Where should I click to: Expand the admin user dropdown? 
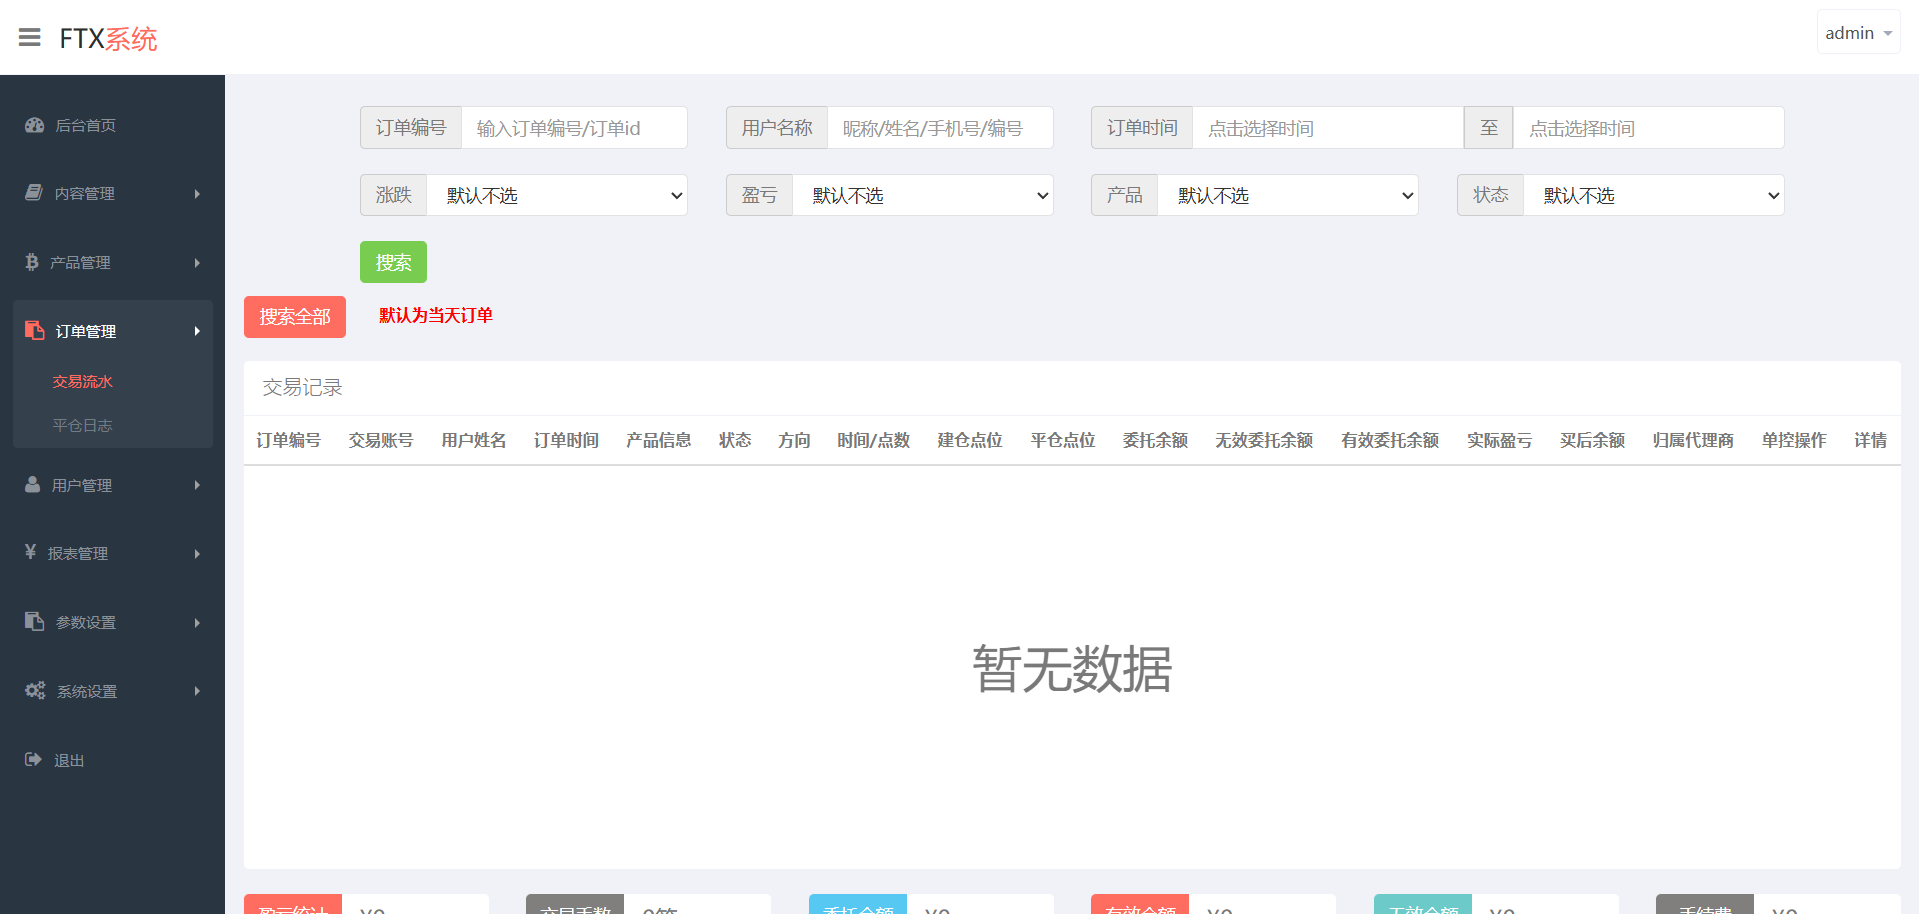(1858, 33)
